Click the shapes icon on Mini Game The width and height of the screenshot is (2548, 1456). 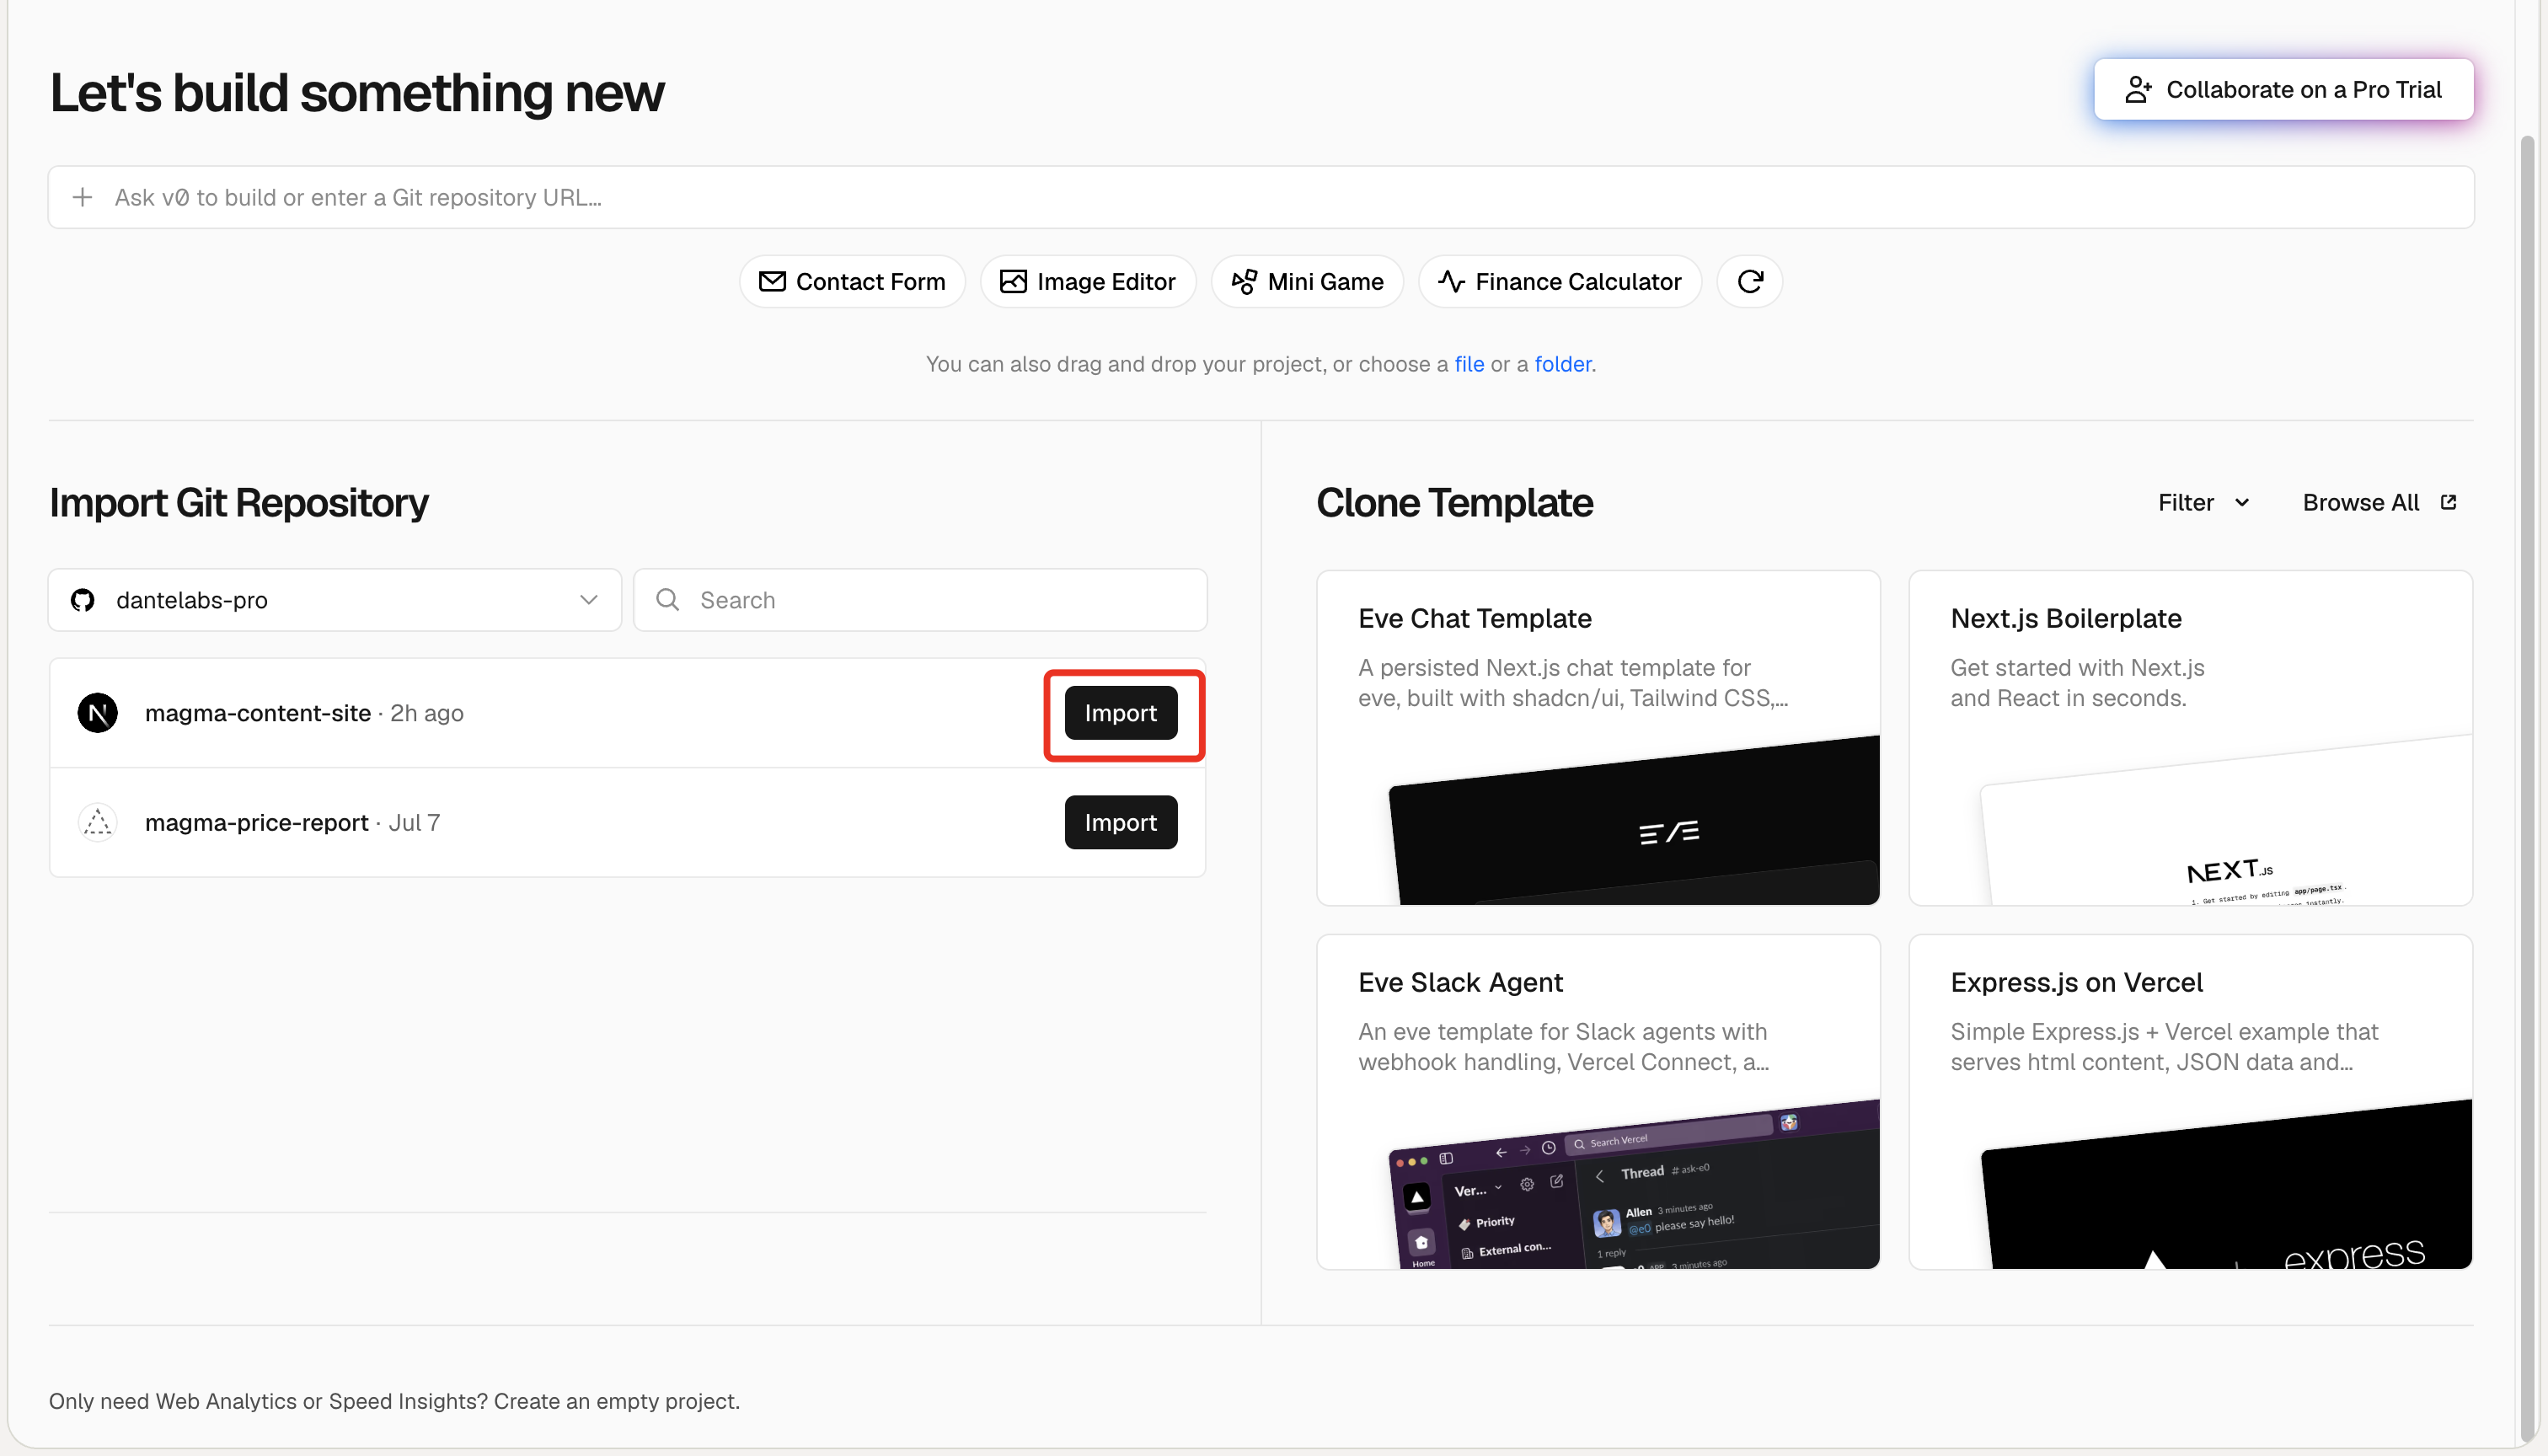coord(1244,282)
